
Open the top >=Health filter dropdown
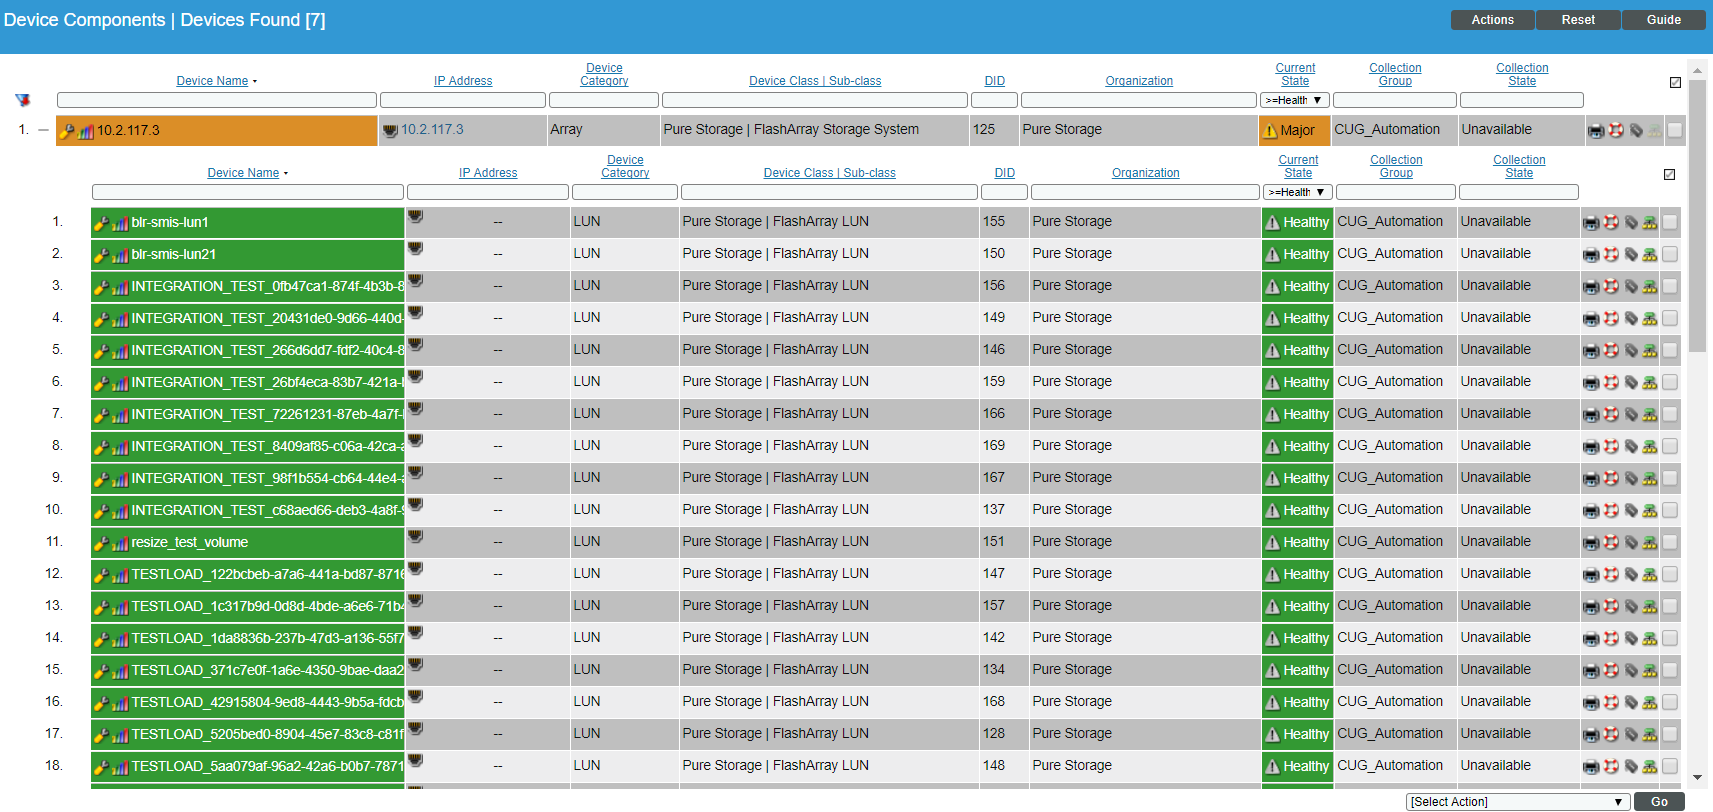coord(1295,100)
